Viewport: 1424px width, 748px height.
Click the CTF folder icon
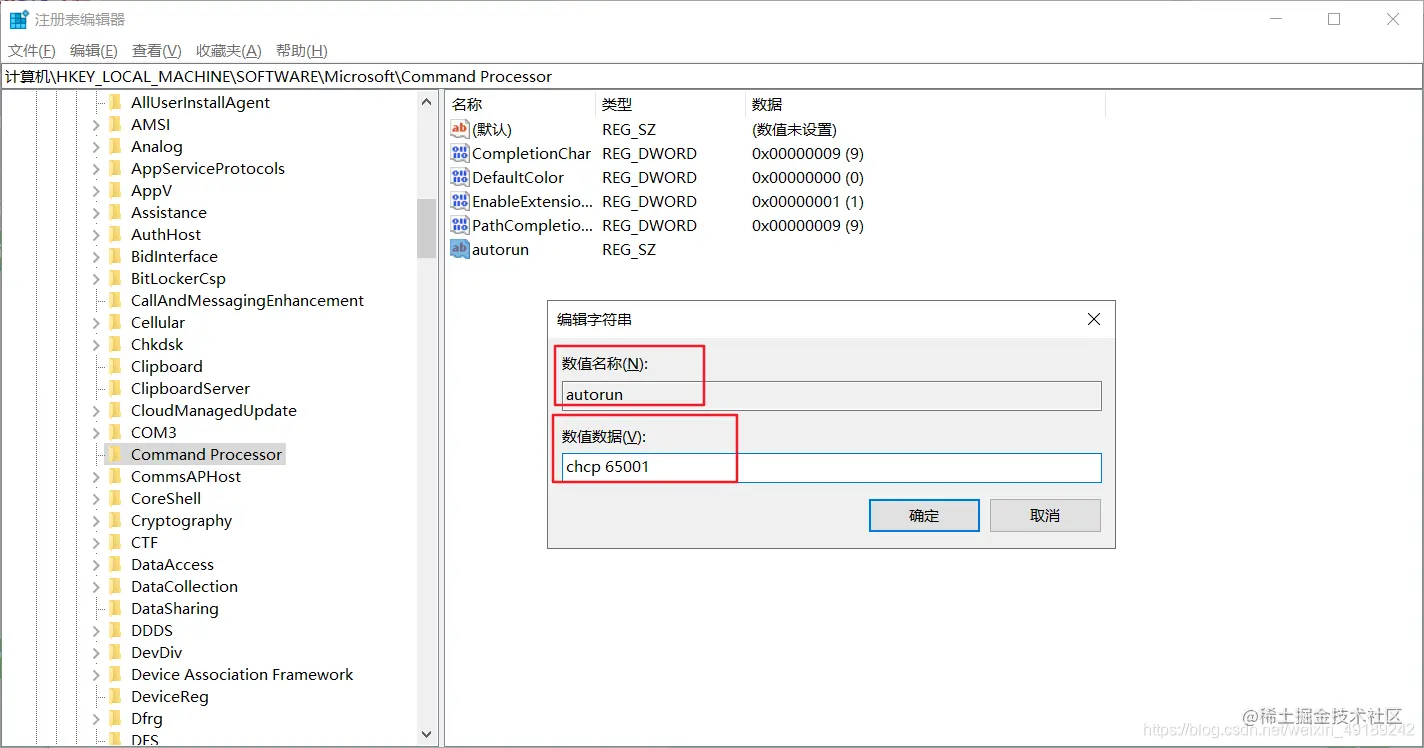(116, 542)
